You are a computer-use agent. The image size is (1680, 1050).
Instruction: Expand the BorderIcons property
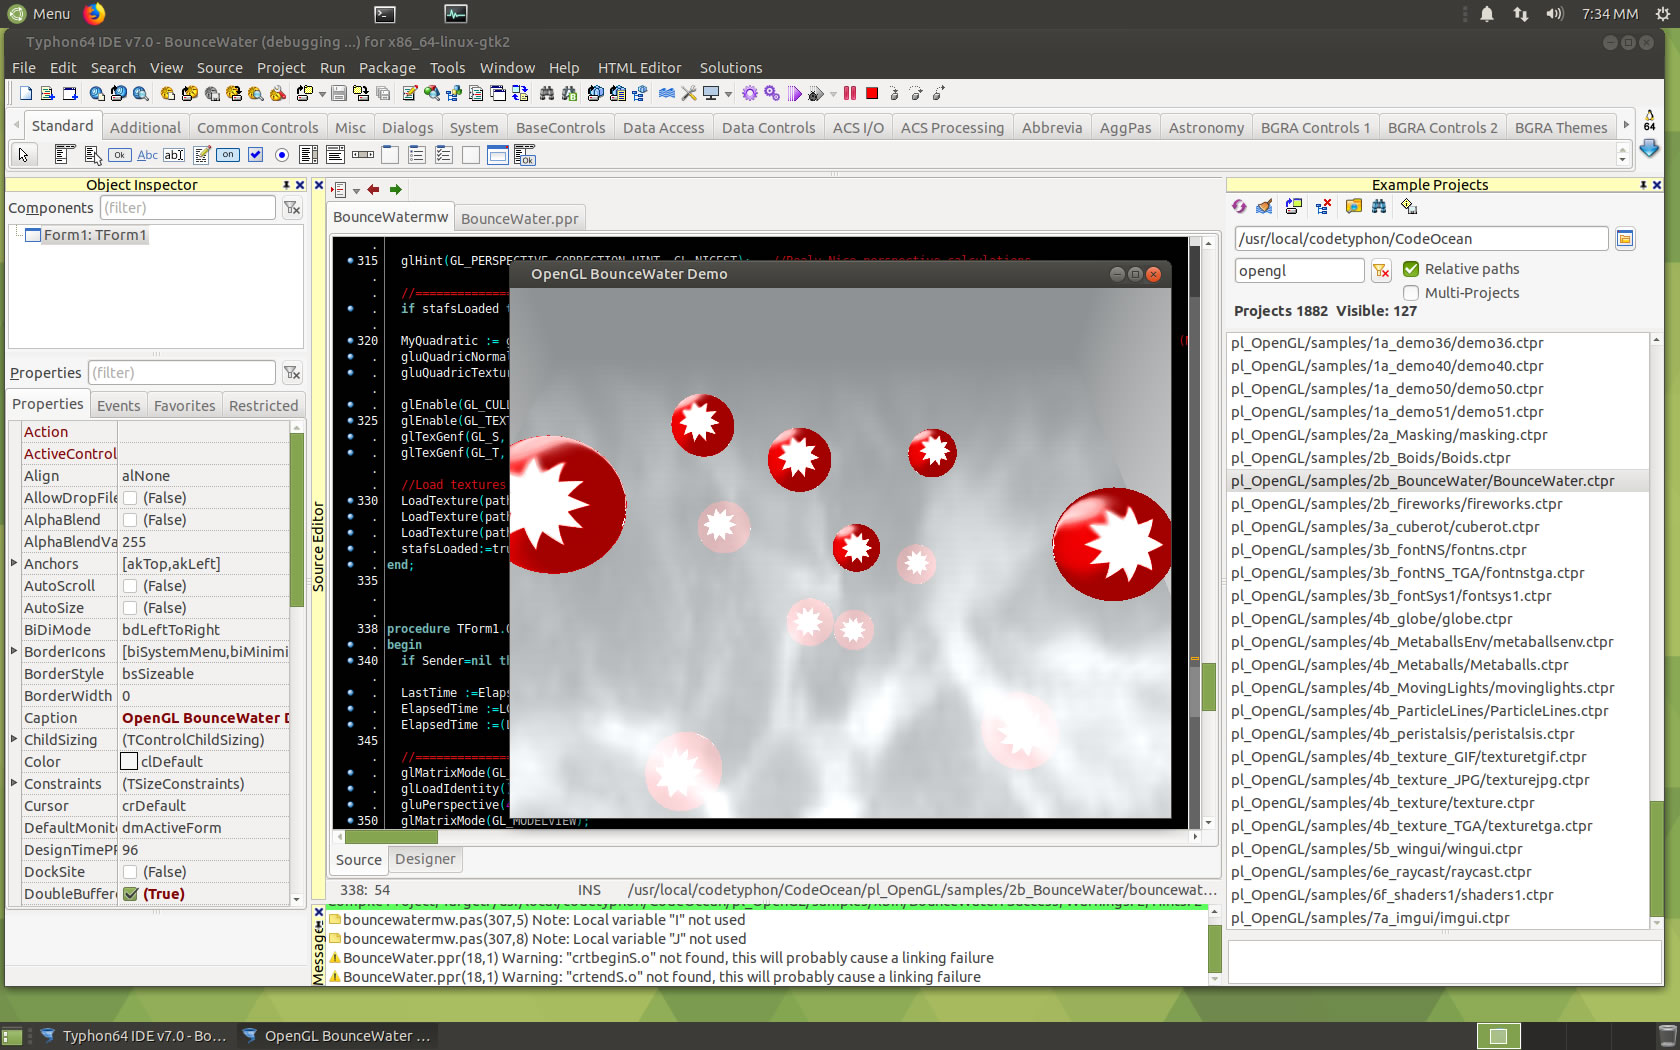point(14,651)
